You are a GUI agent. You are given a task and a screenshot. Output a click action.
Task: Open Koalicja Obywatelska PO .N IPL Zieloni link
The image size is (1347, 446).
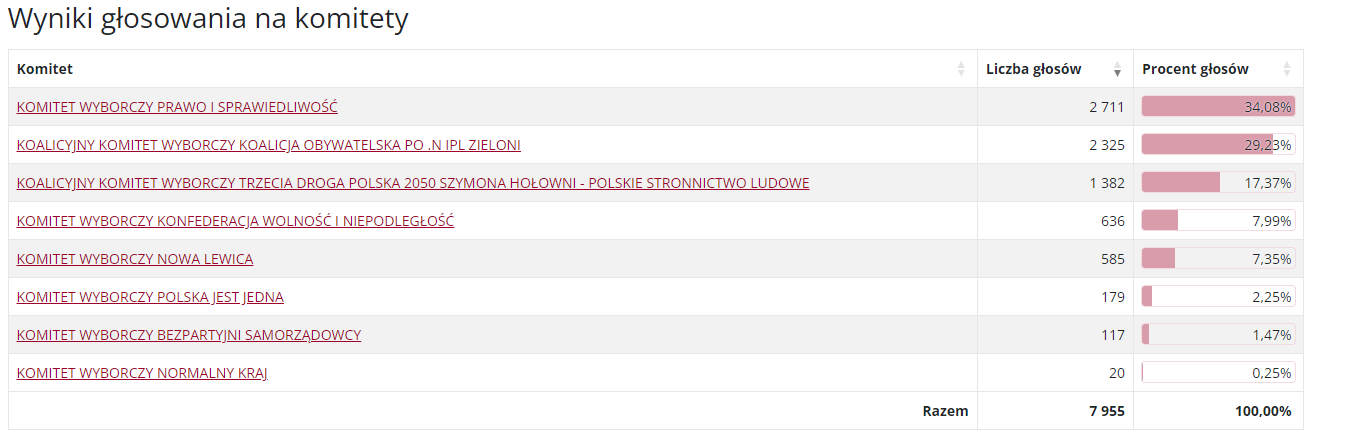(x=269, y=145)
